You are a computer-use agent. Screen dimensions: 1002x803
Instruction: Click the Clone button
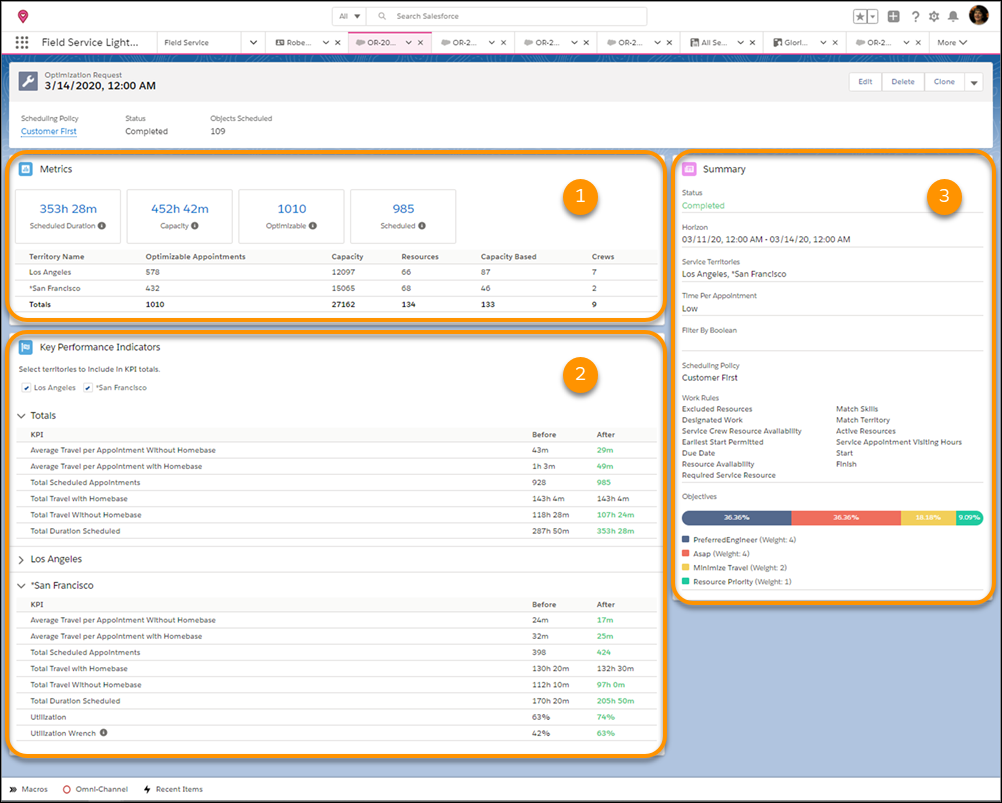pyautogui.click(x=944, y=82)
